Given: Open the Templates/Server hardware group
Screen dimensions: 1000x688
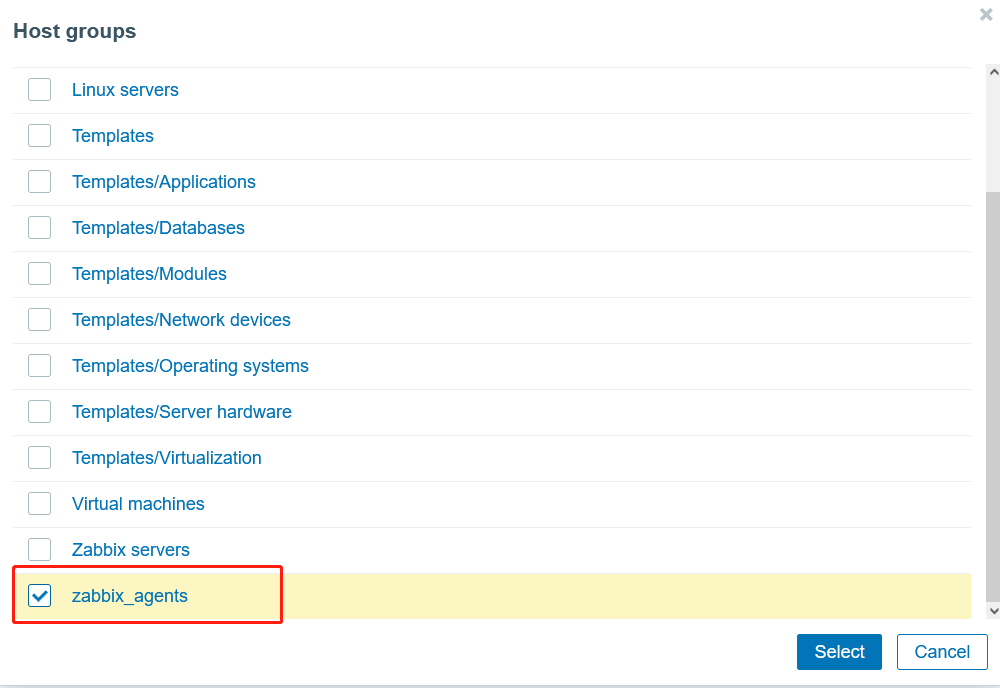Looking at the screenshot, I should [181, 411].
